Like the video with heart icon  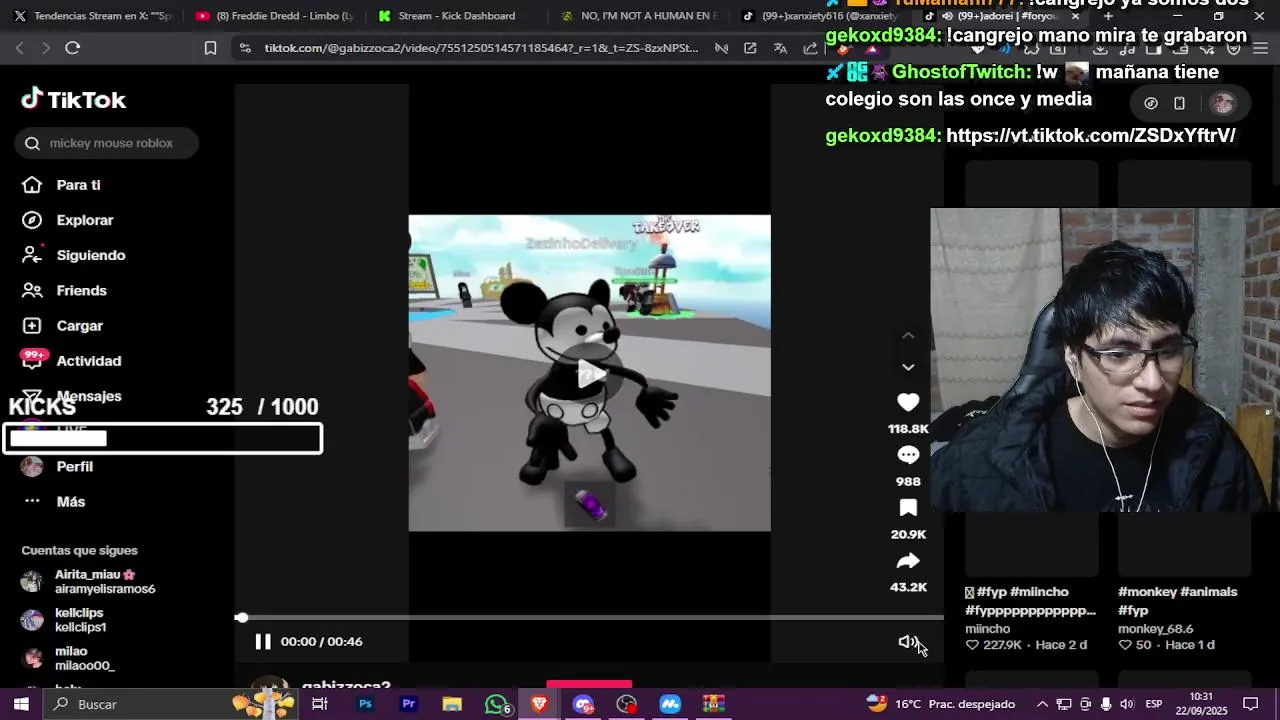[908, 402]
